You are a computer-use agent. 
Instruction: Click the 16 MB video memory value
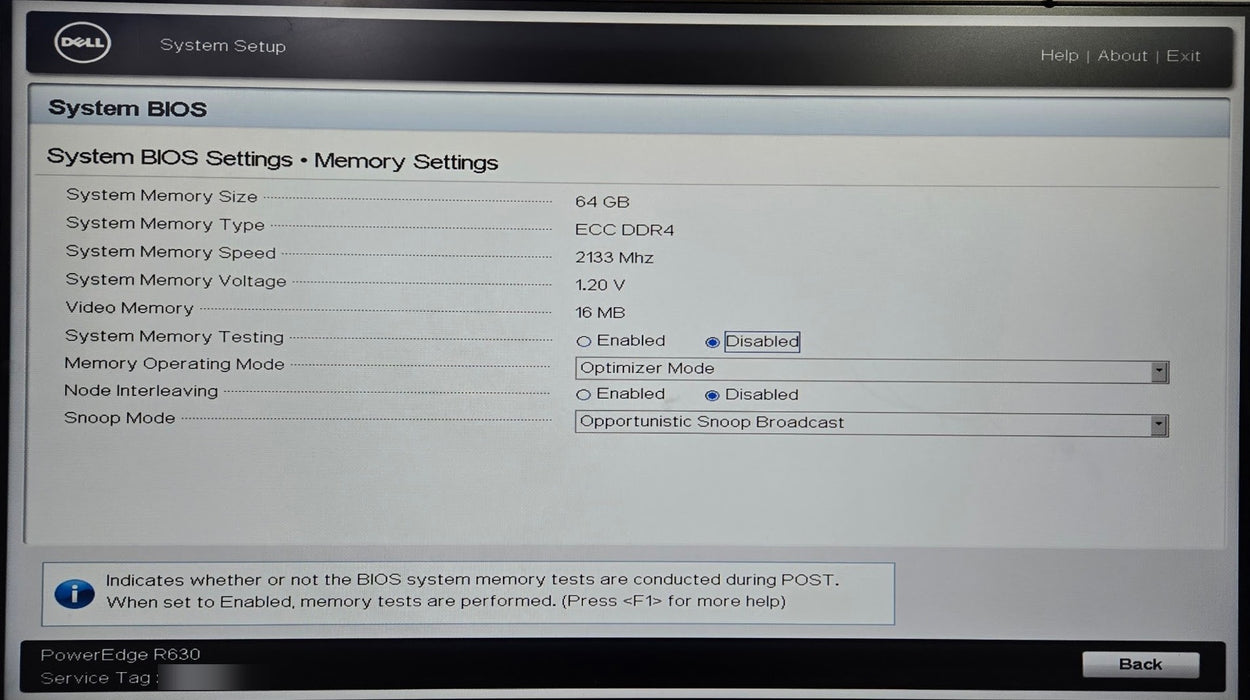coord(600,313)
